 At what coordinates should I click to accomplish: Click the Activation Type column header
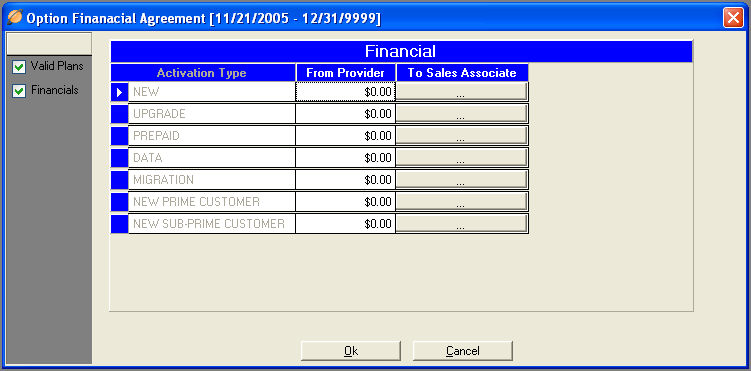(x=203, y=73)
